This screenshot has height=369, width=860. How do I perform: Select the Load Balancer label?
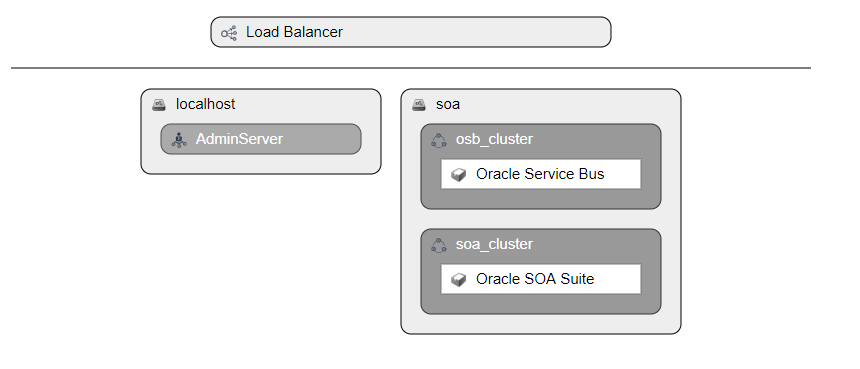tap(294, 32)
